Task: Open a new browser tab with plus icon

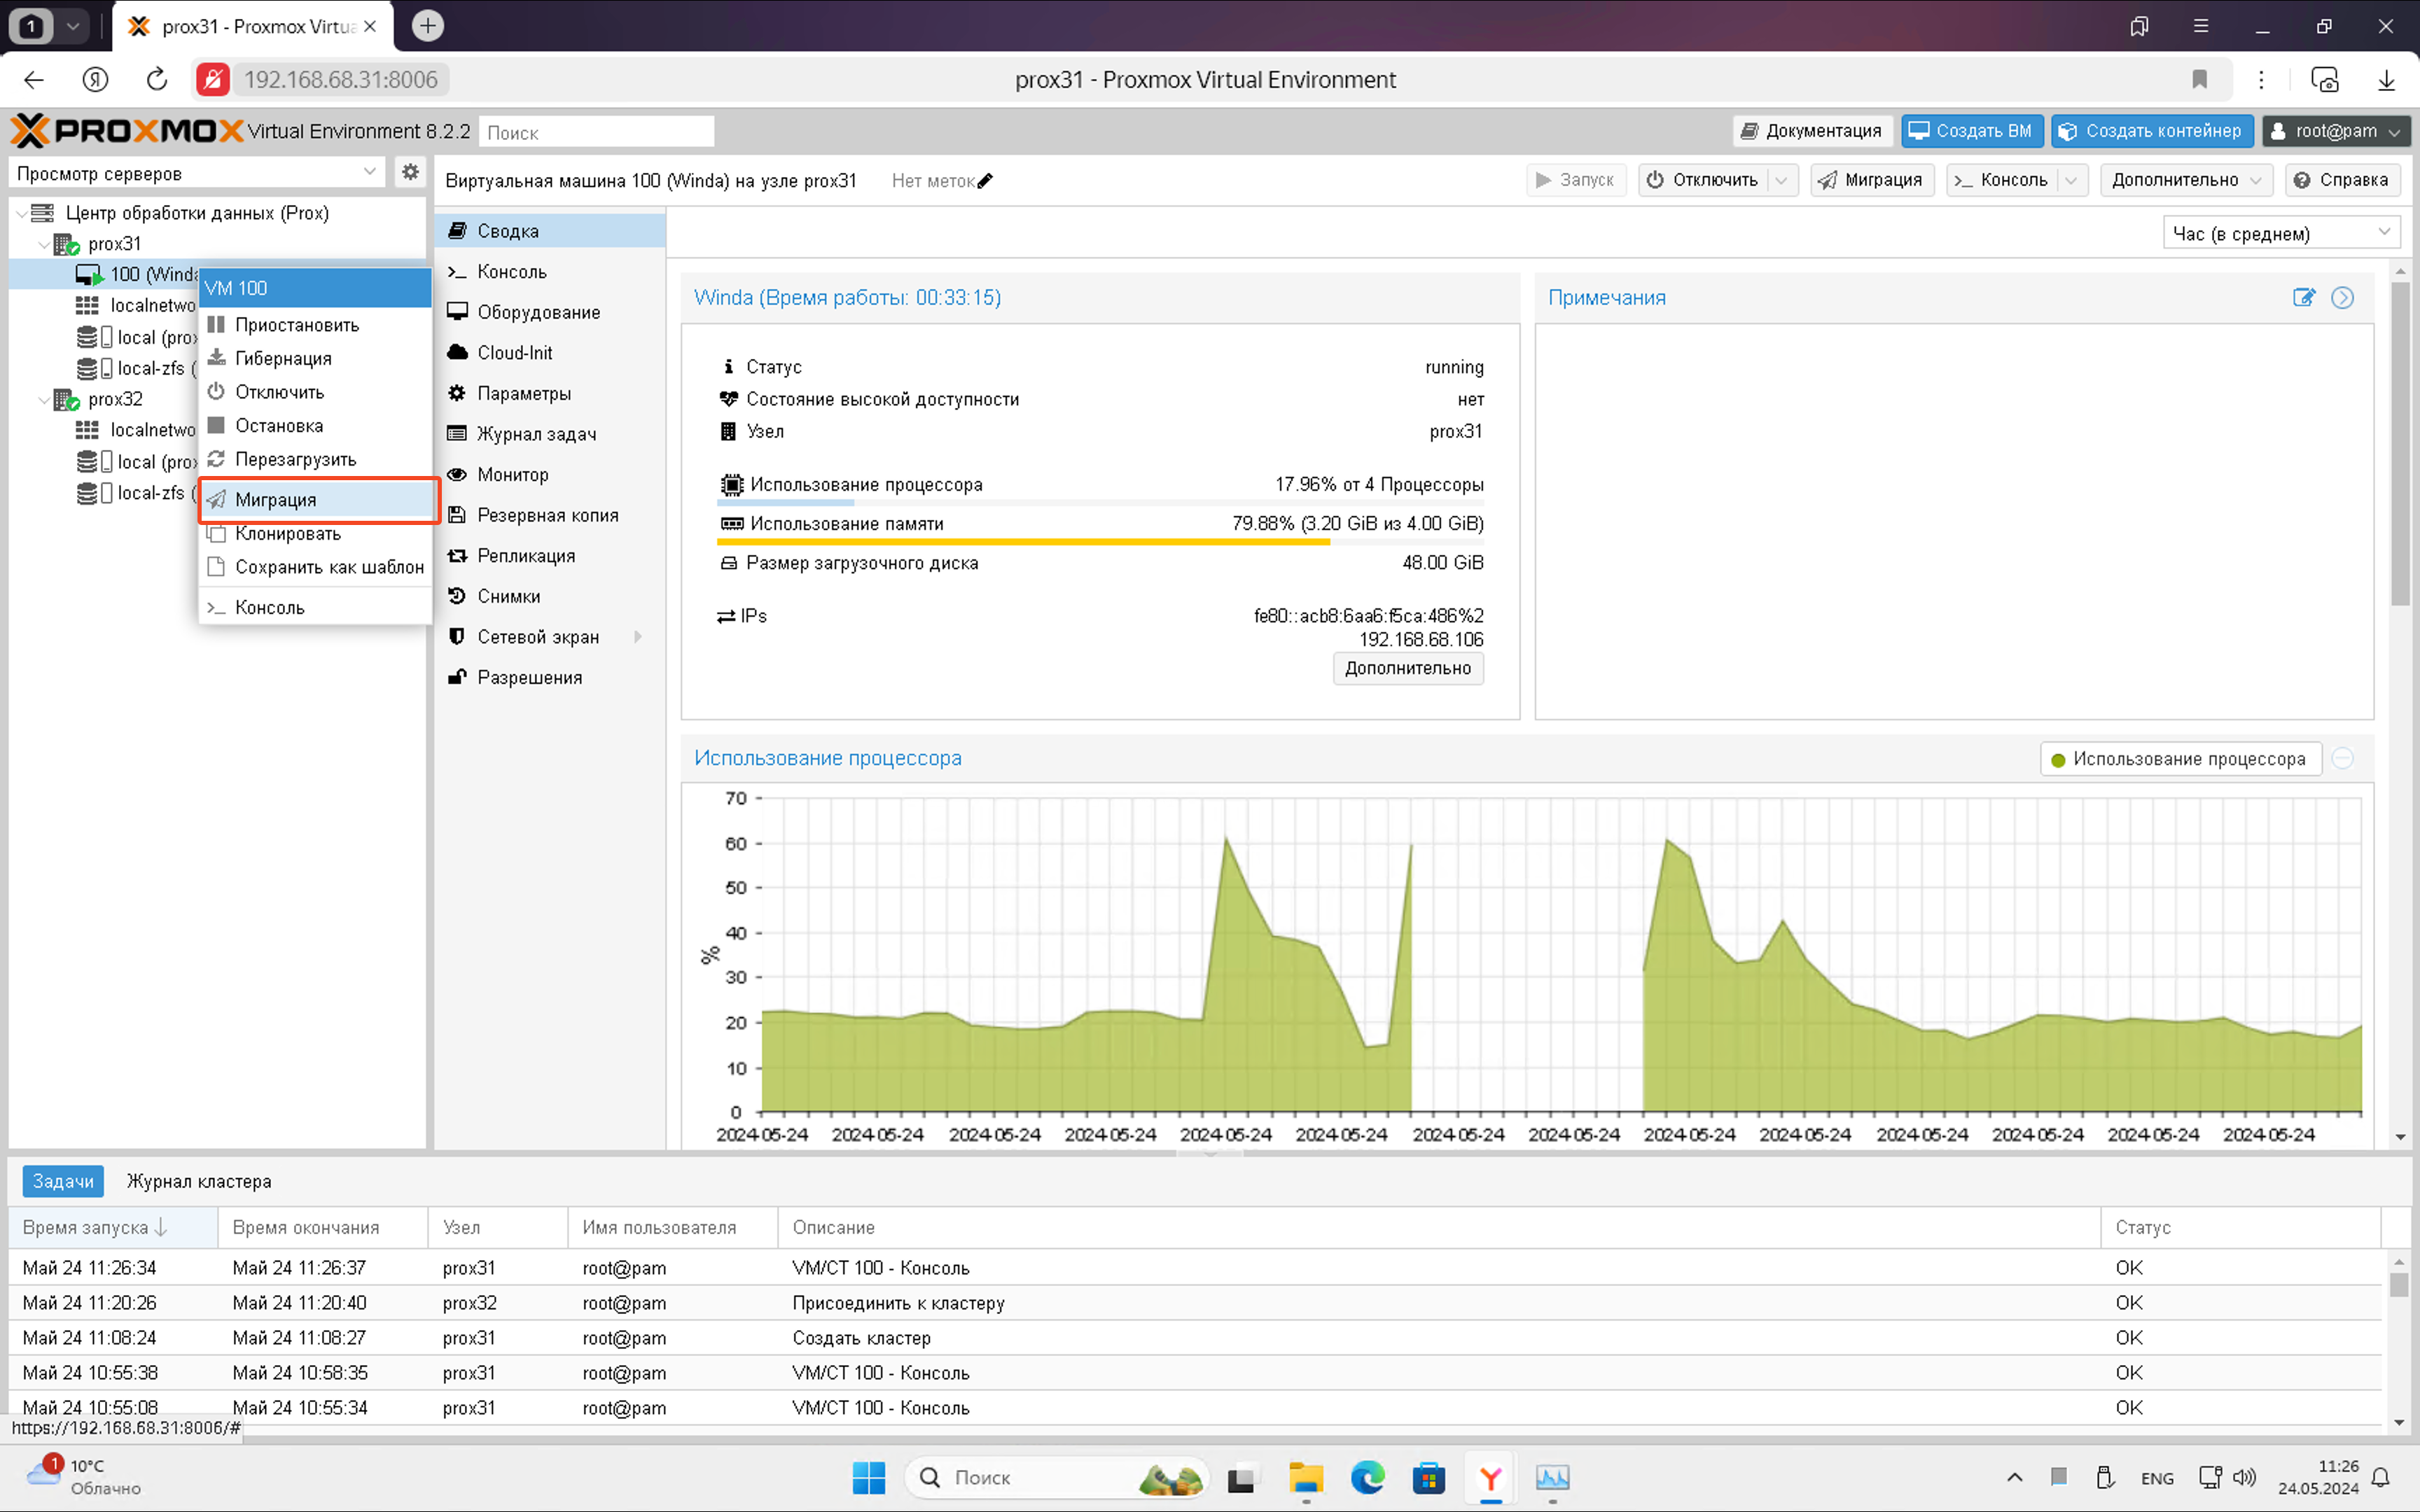Action: pos(428,26)
